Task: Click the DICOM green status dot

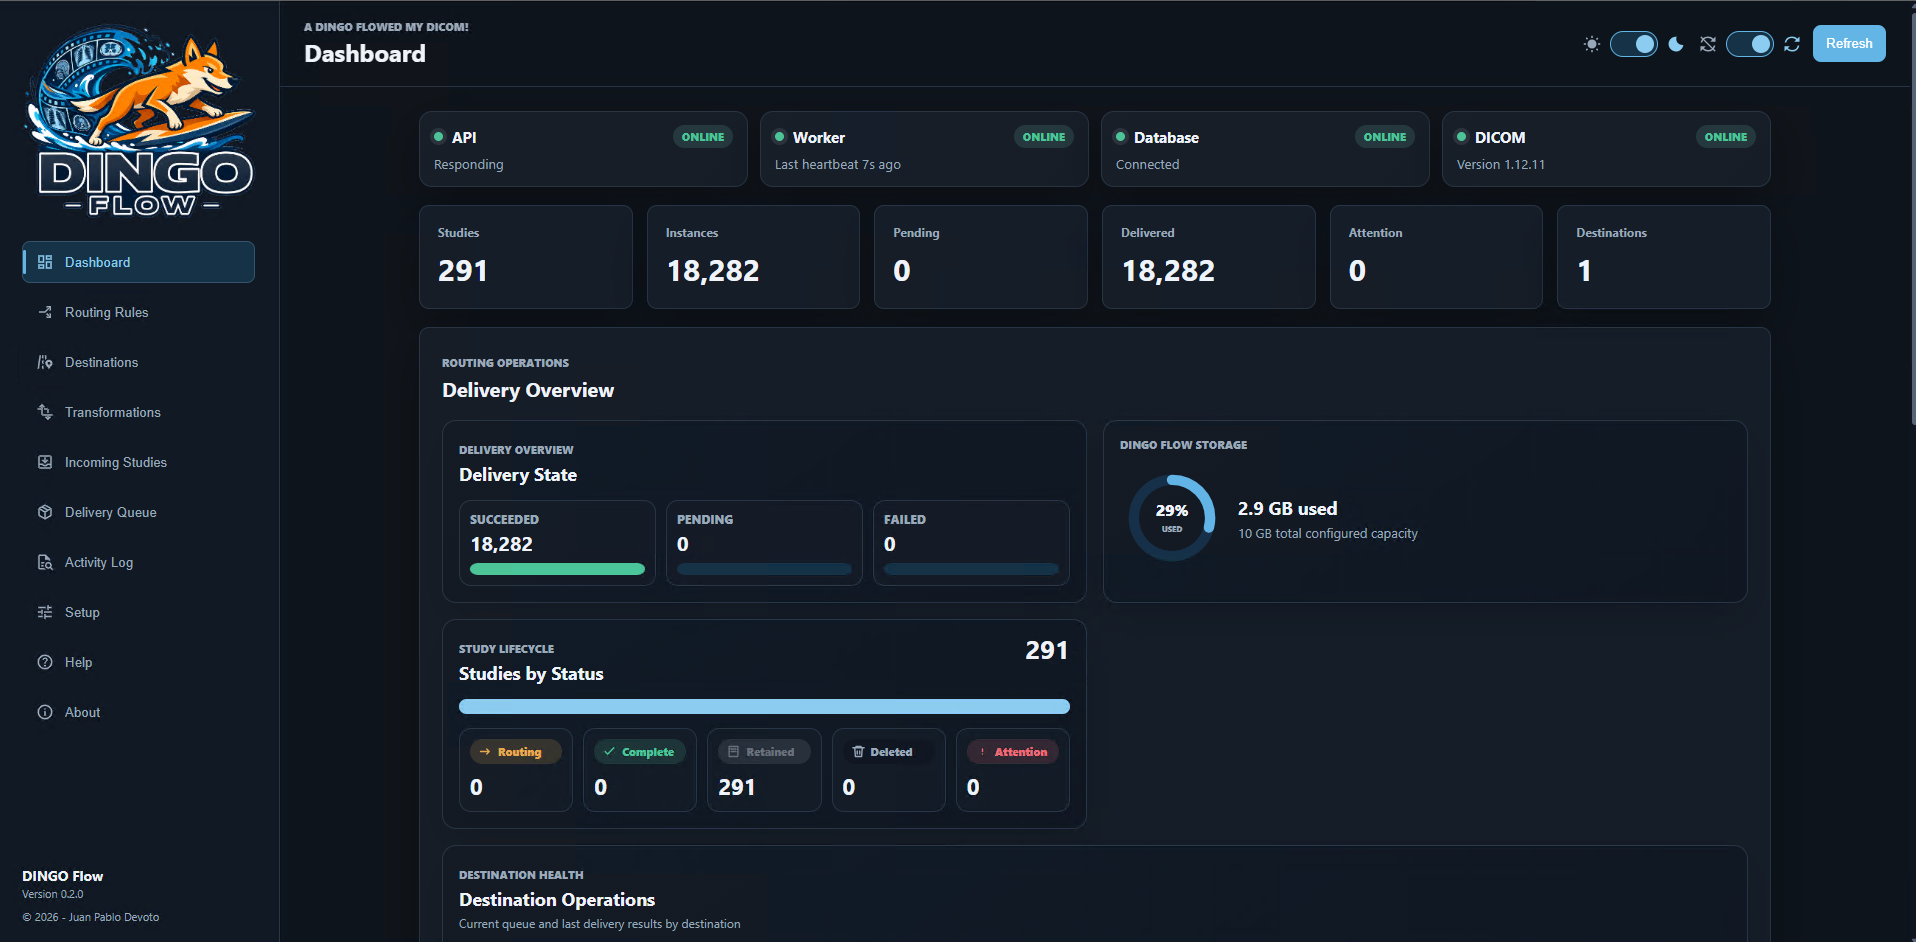Action: click(x=1461, y=137)
